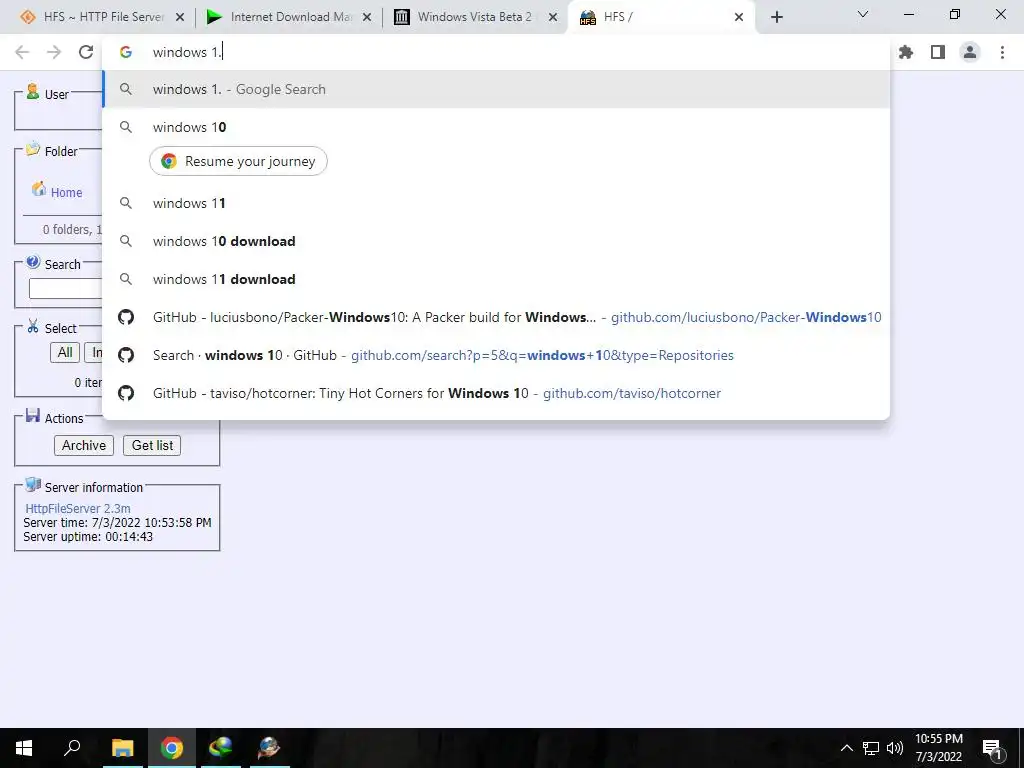Open the Chrome profile avatar
Screen dimensions: 1024x768
click(970, 52)
